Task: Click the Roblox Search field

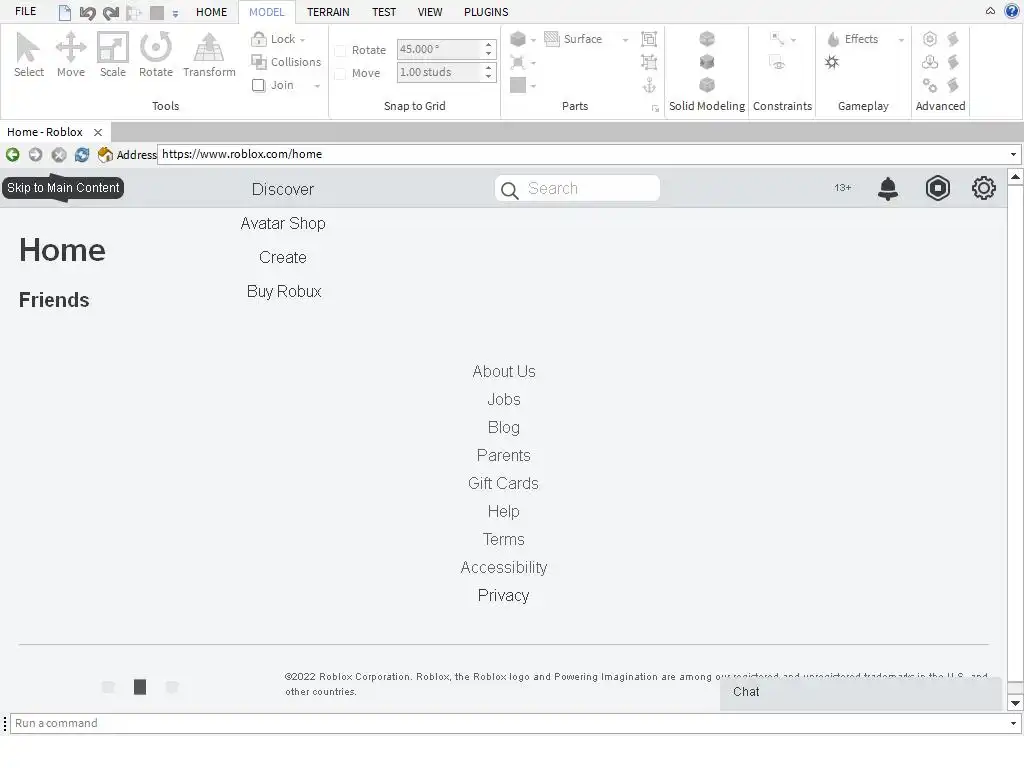Action: click(577, 189)
